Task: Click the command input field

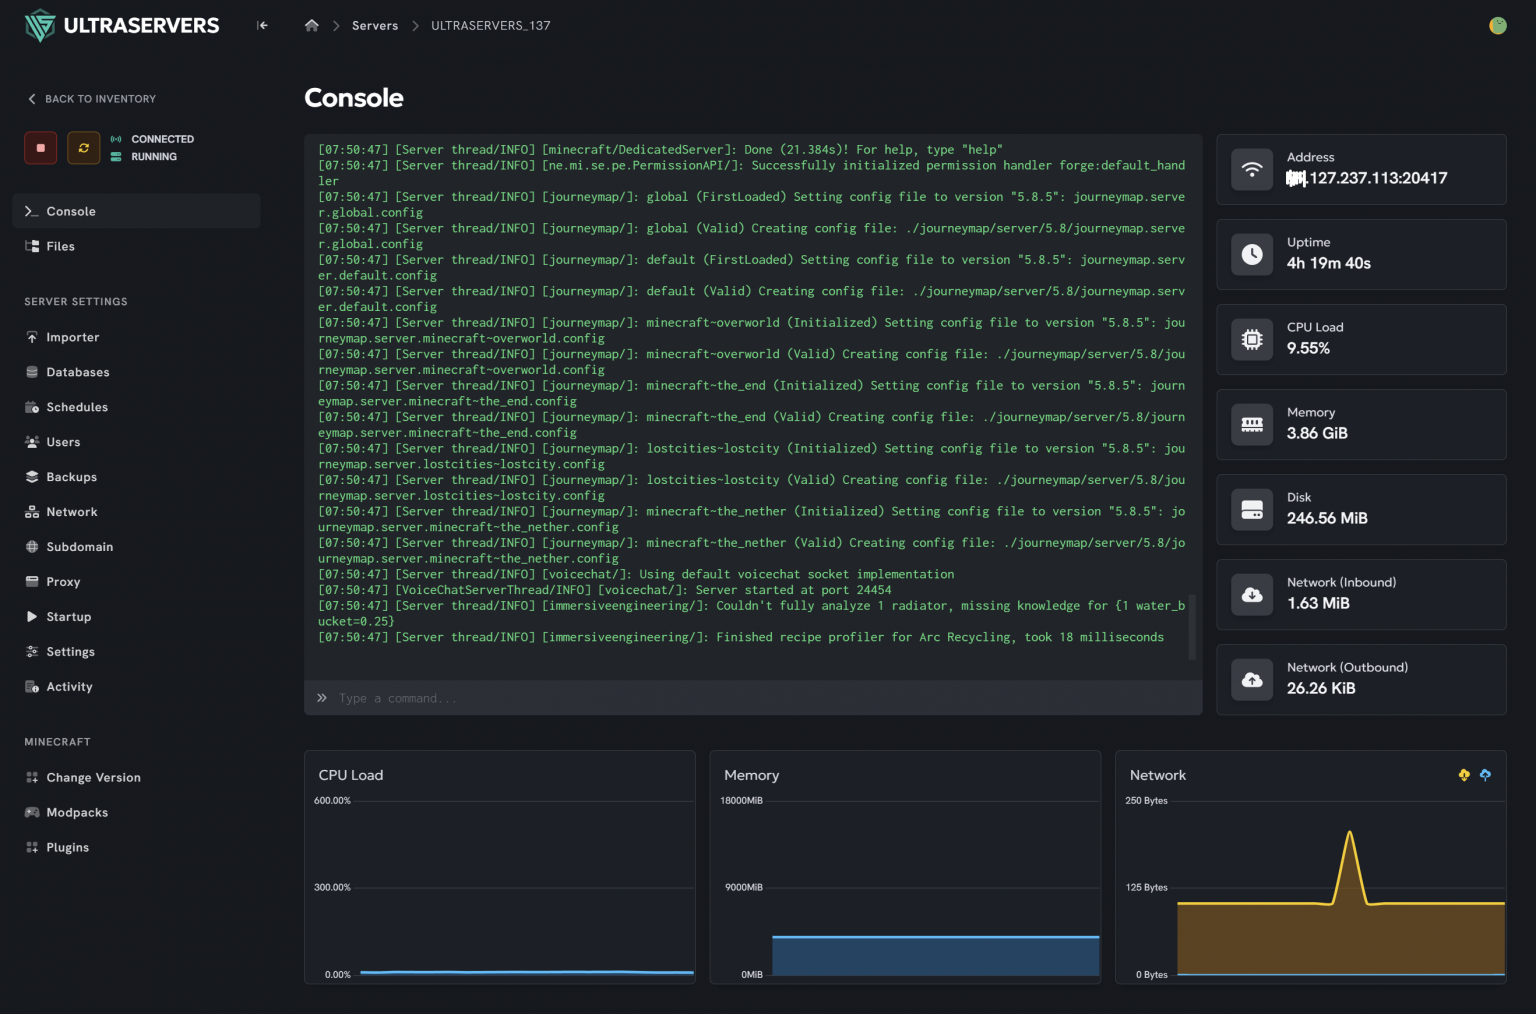Action: (x=700, y=698)
